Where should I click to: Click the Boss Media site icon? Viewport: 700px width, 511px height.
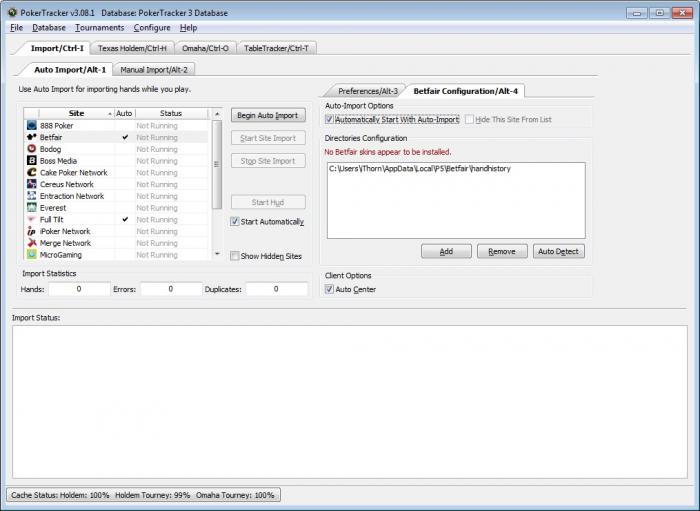pyautogui.click(x=32, y=160)
